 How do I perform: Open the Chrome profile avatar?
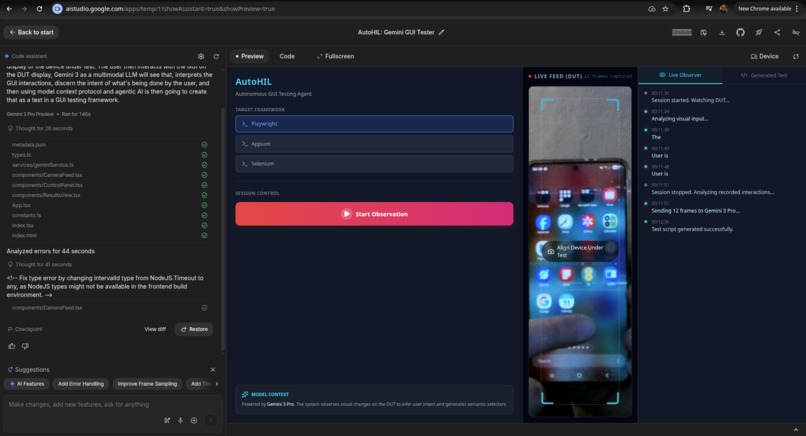pos(724,9)
